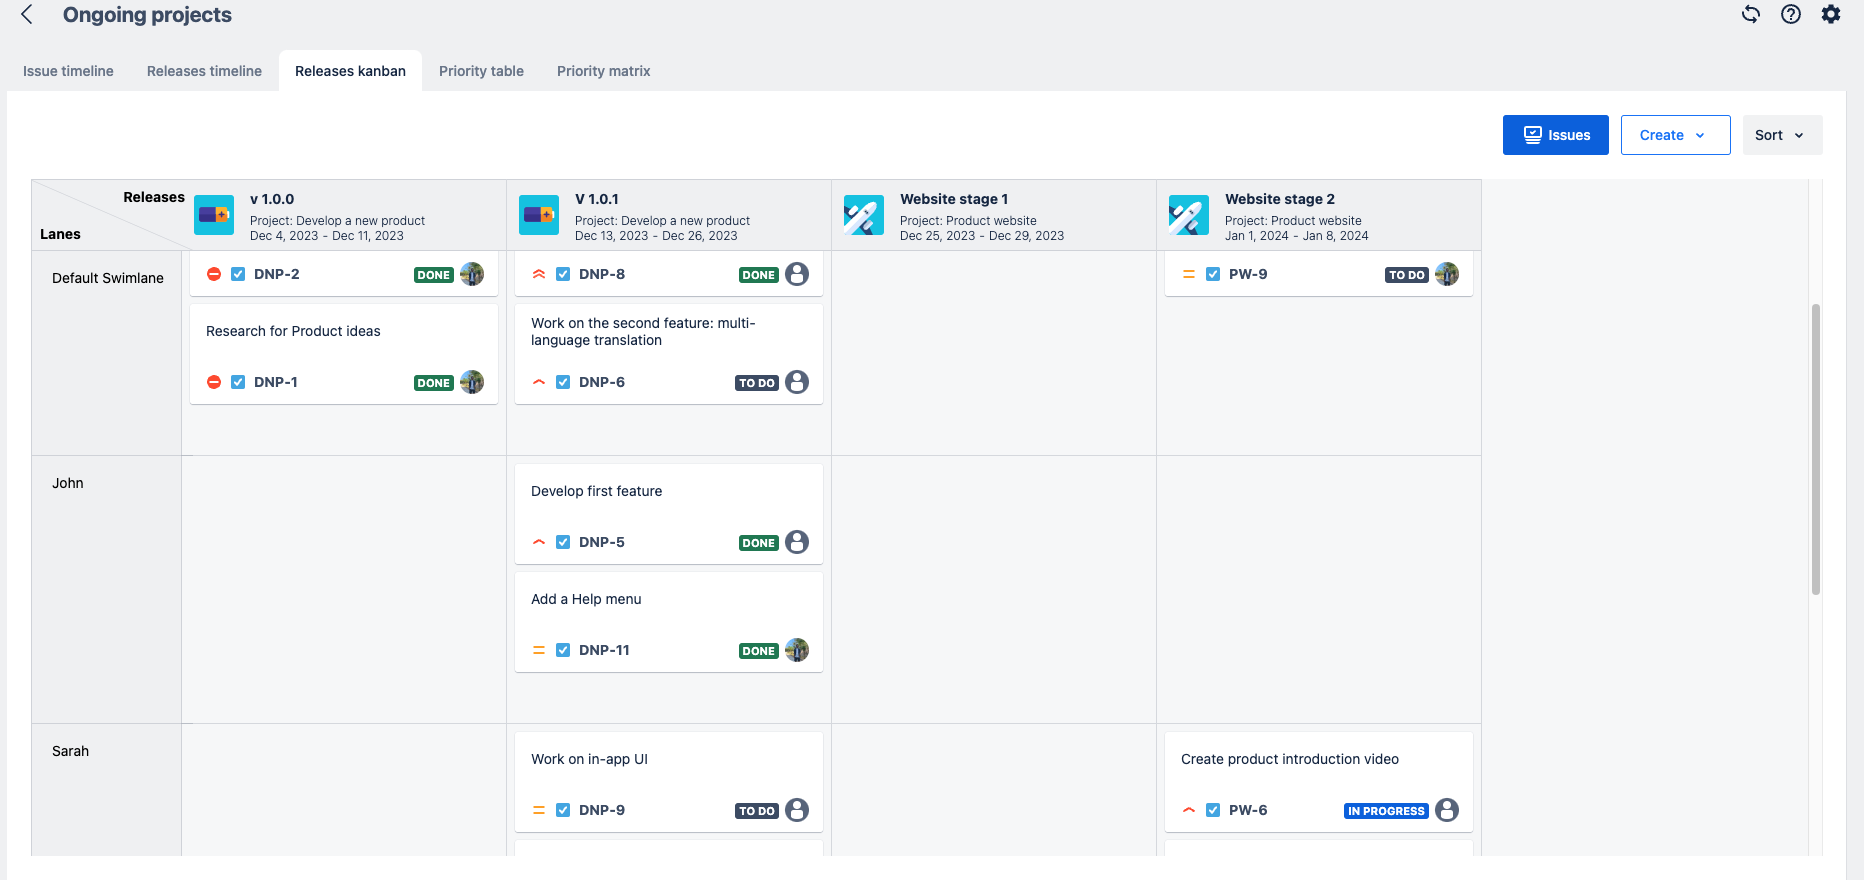Open the help question mark icon

click(x=1790, y=14)
